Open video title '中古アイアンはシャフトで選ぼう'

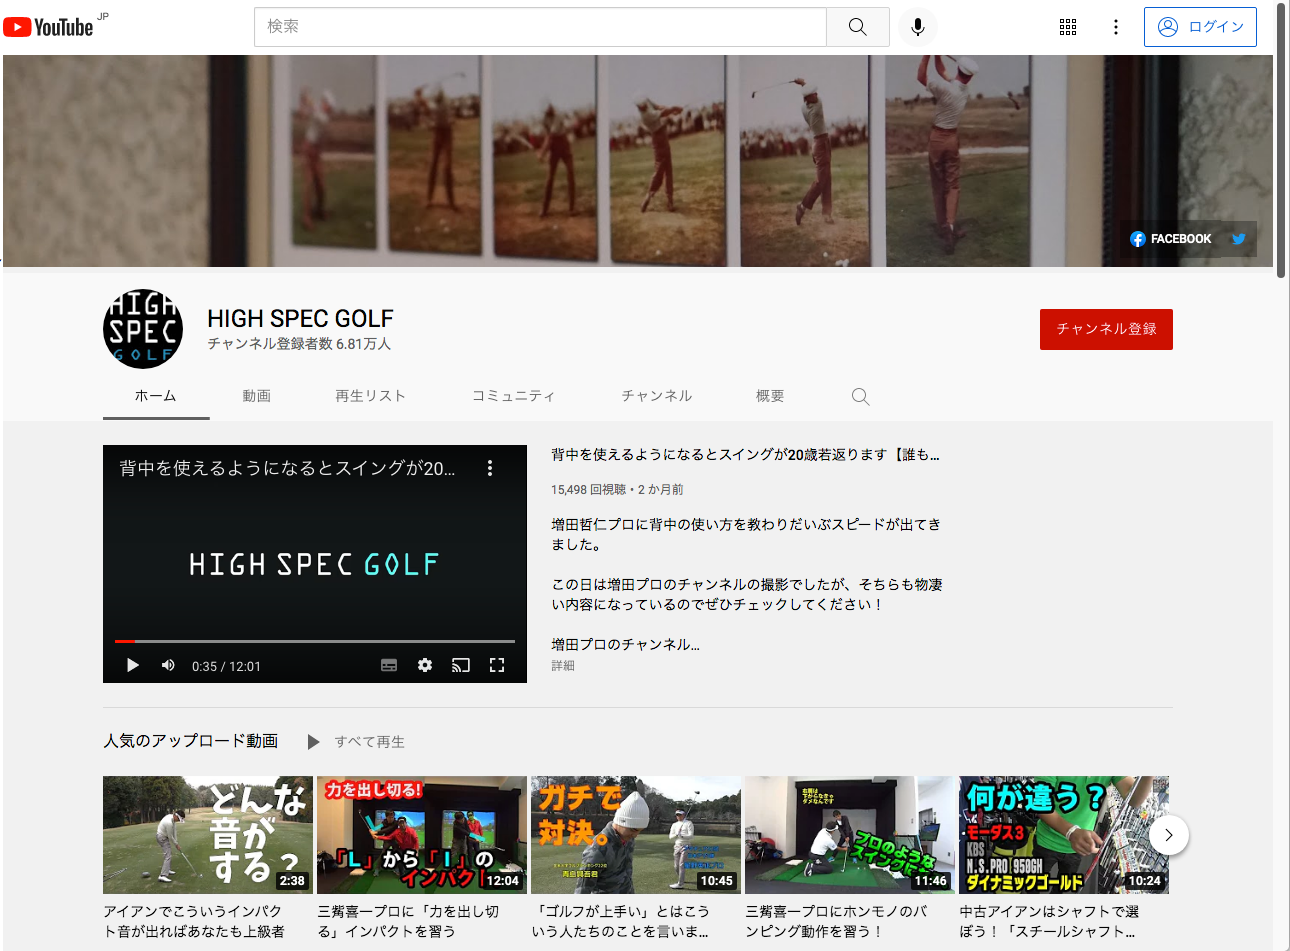[x=1049, y=922]
